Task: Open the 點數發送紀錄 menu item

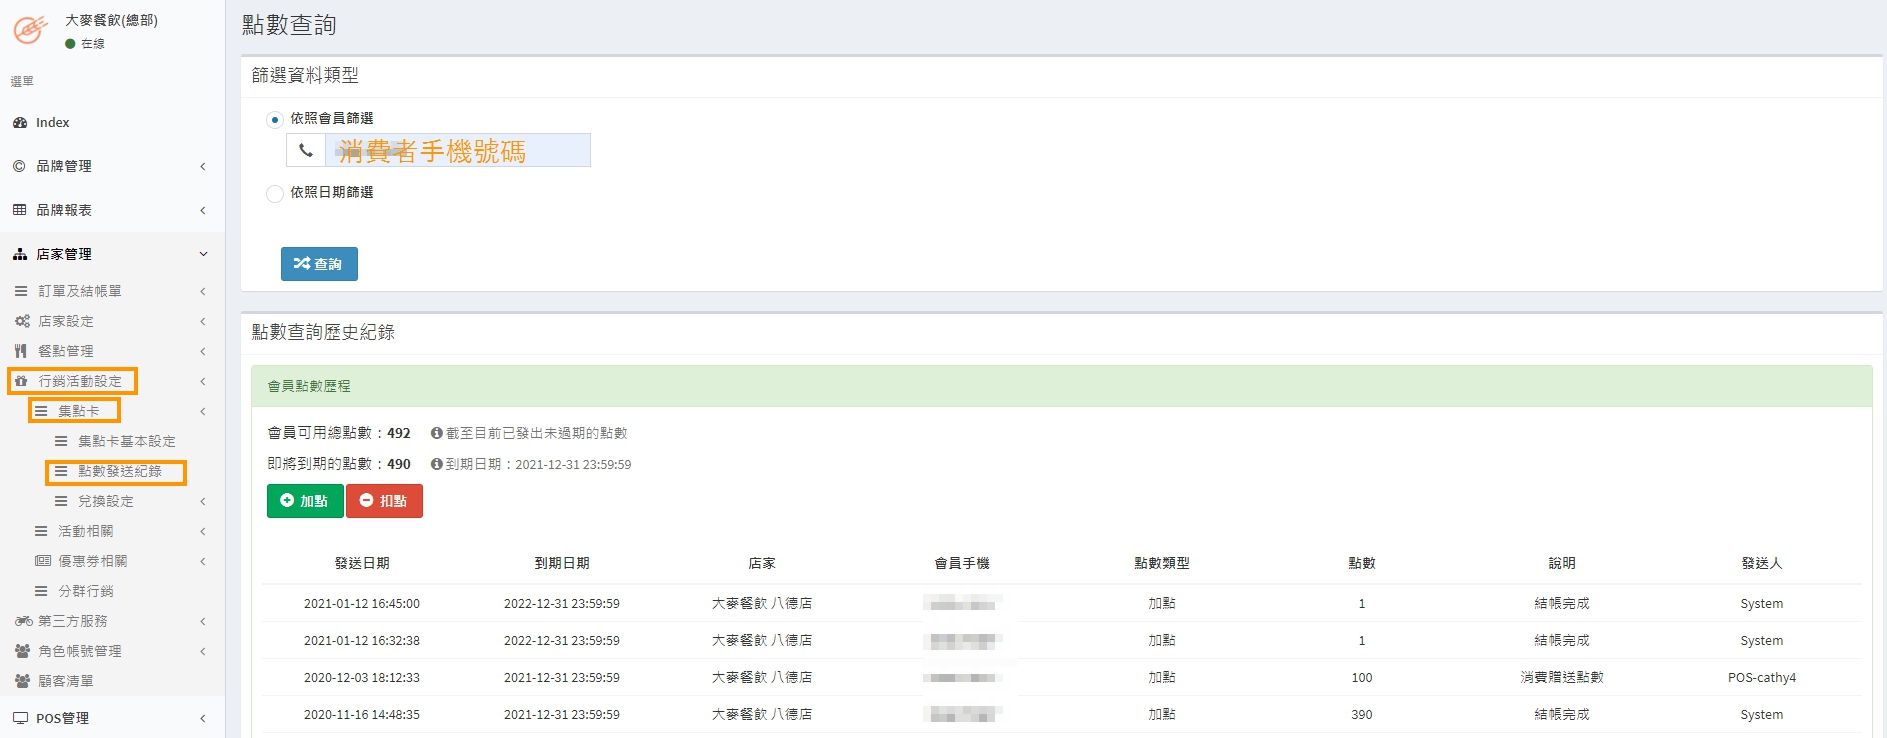Action: (x=119, y=471)
